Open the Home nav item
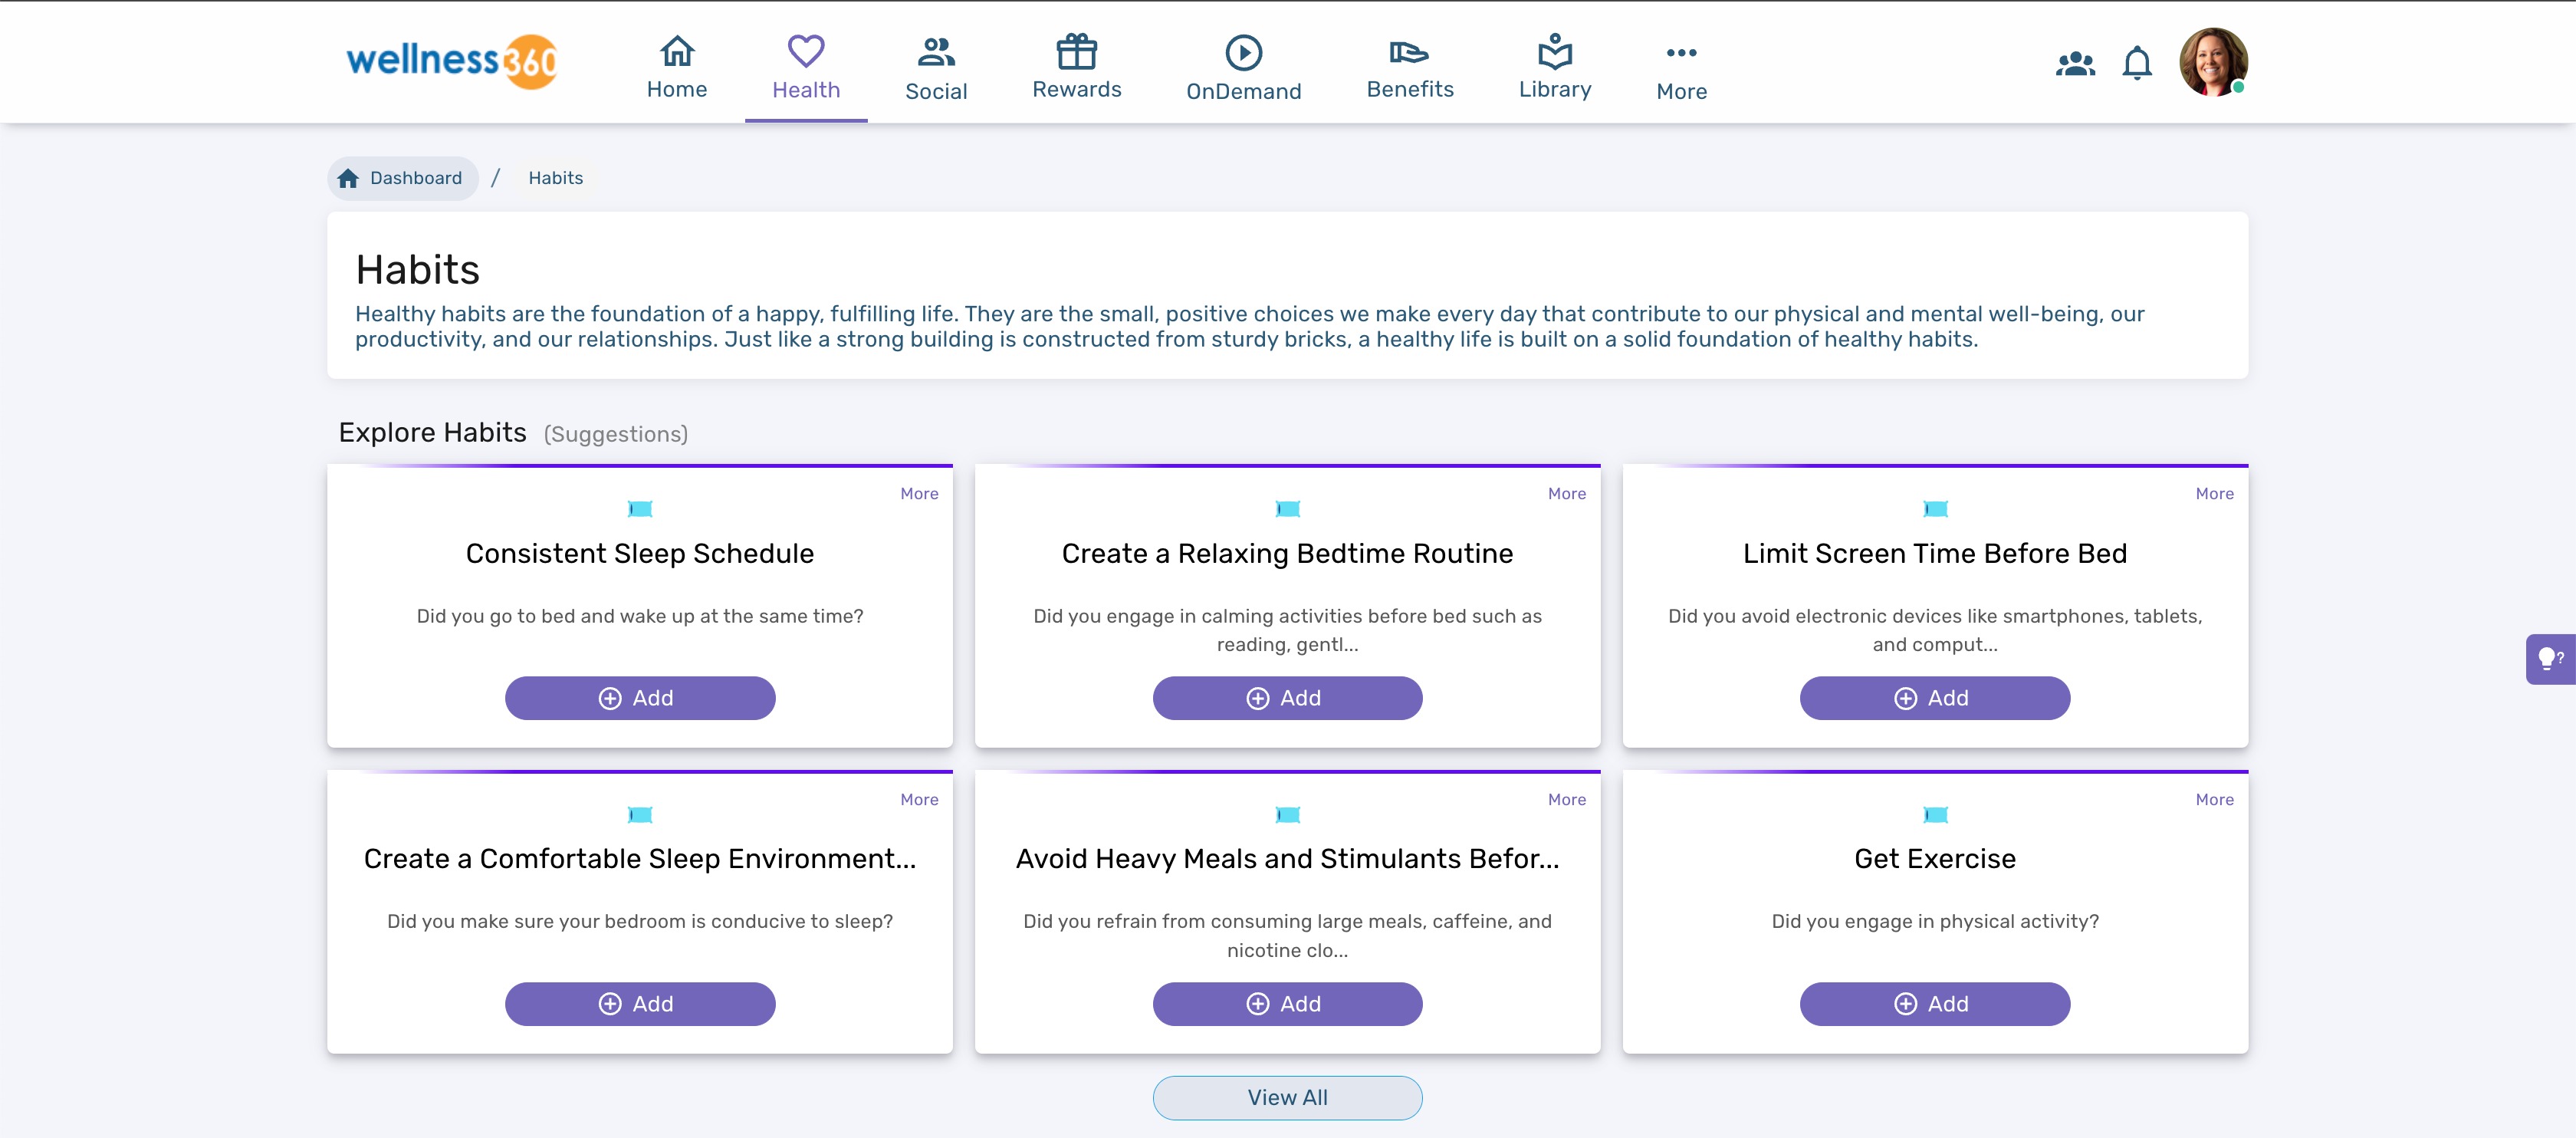2576x1138 pixels. [677, 67]
